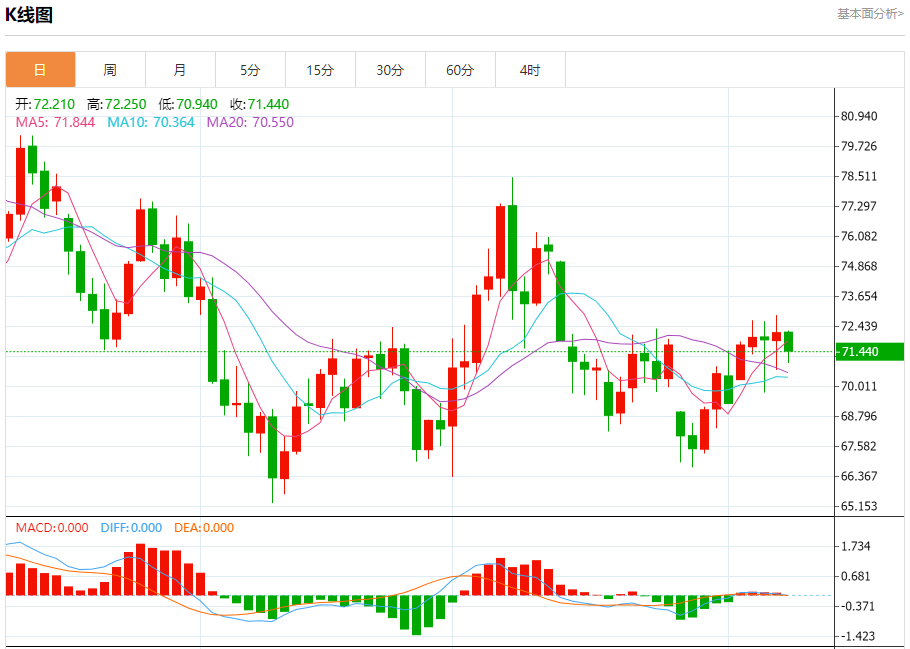This screenshot has height=649, width=910.
Task: Click the 77.297 price axis label
Action: tap(859, 206)
